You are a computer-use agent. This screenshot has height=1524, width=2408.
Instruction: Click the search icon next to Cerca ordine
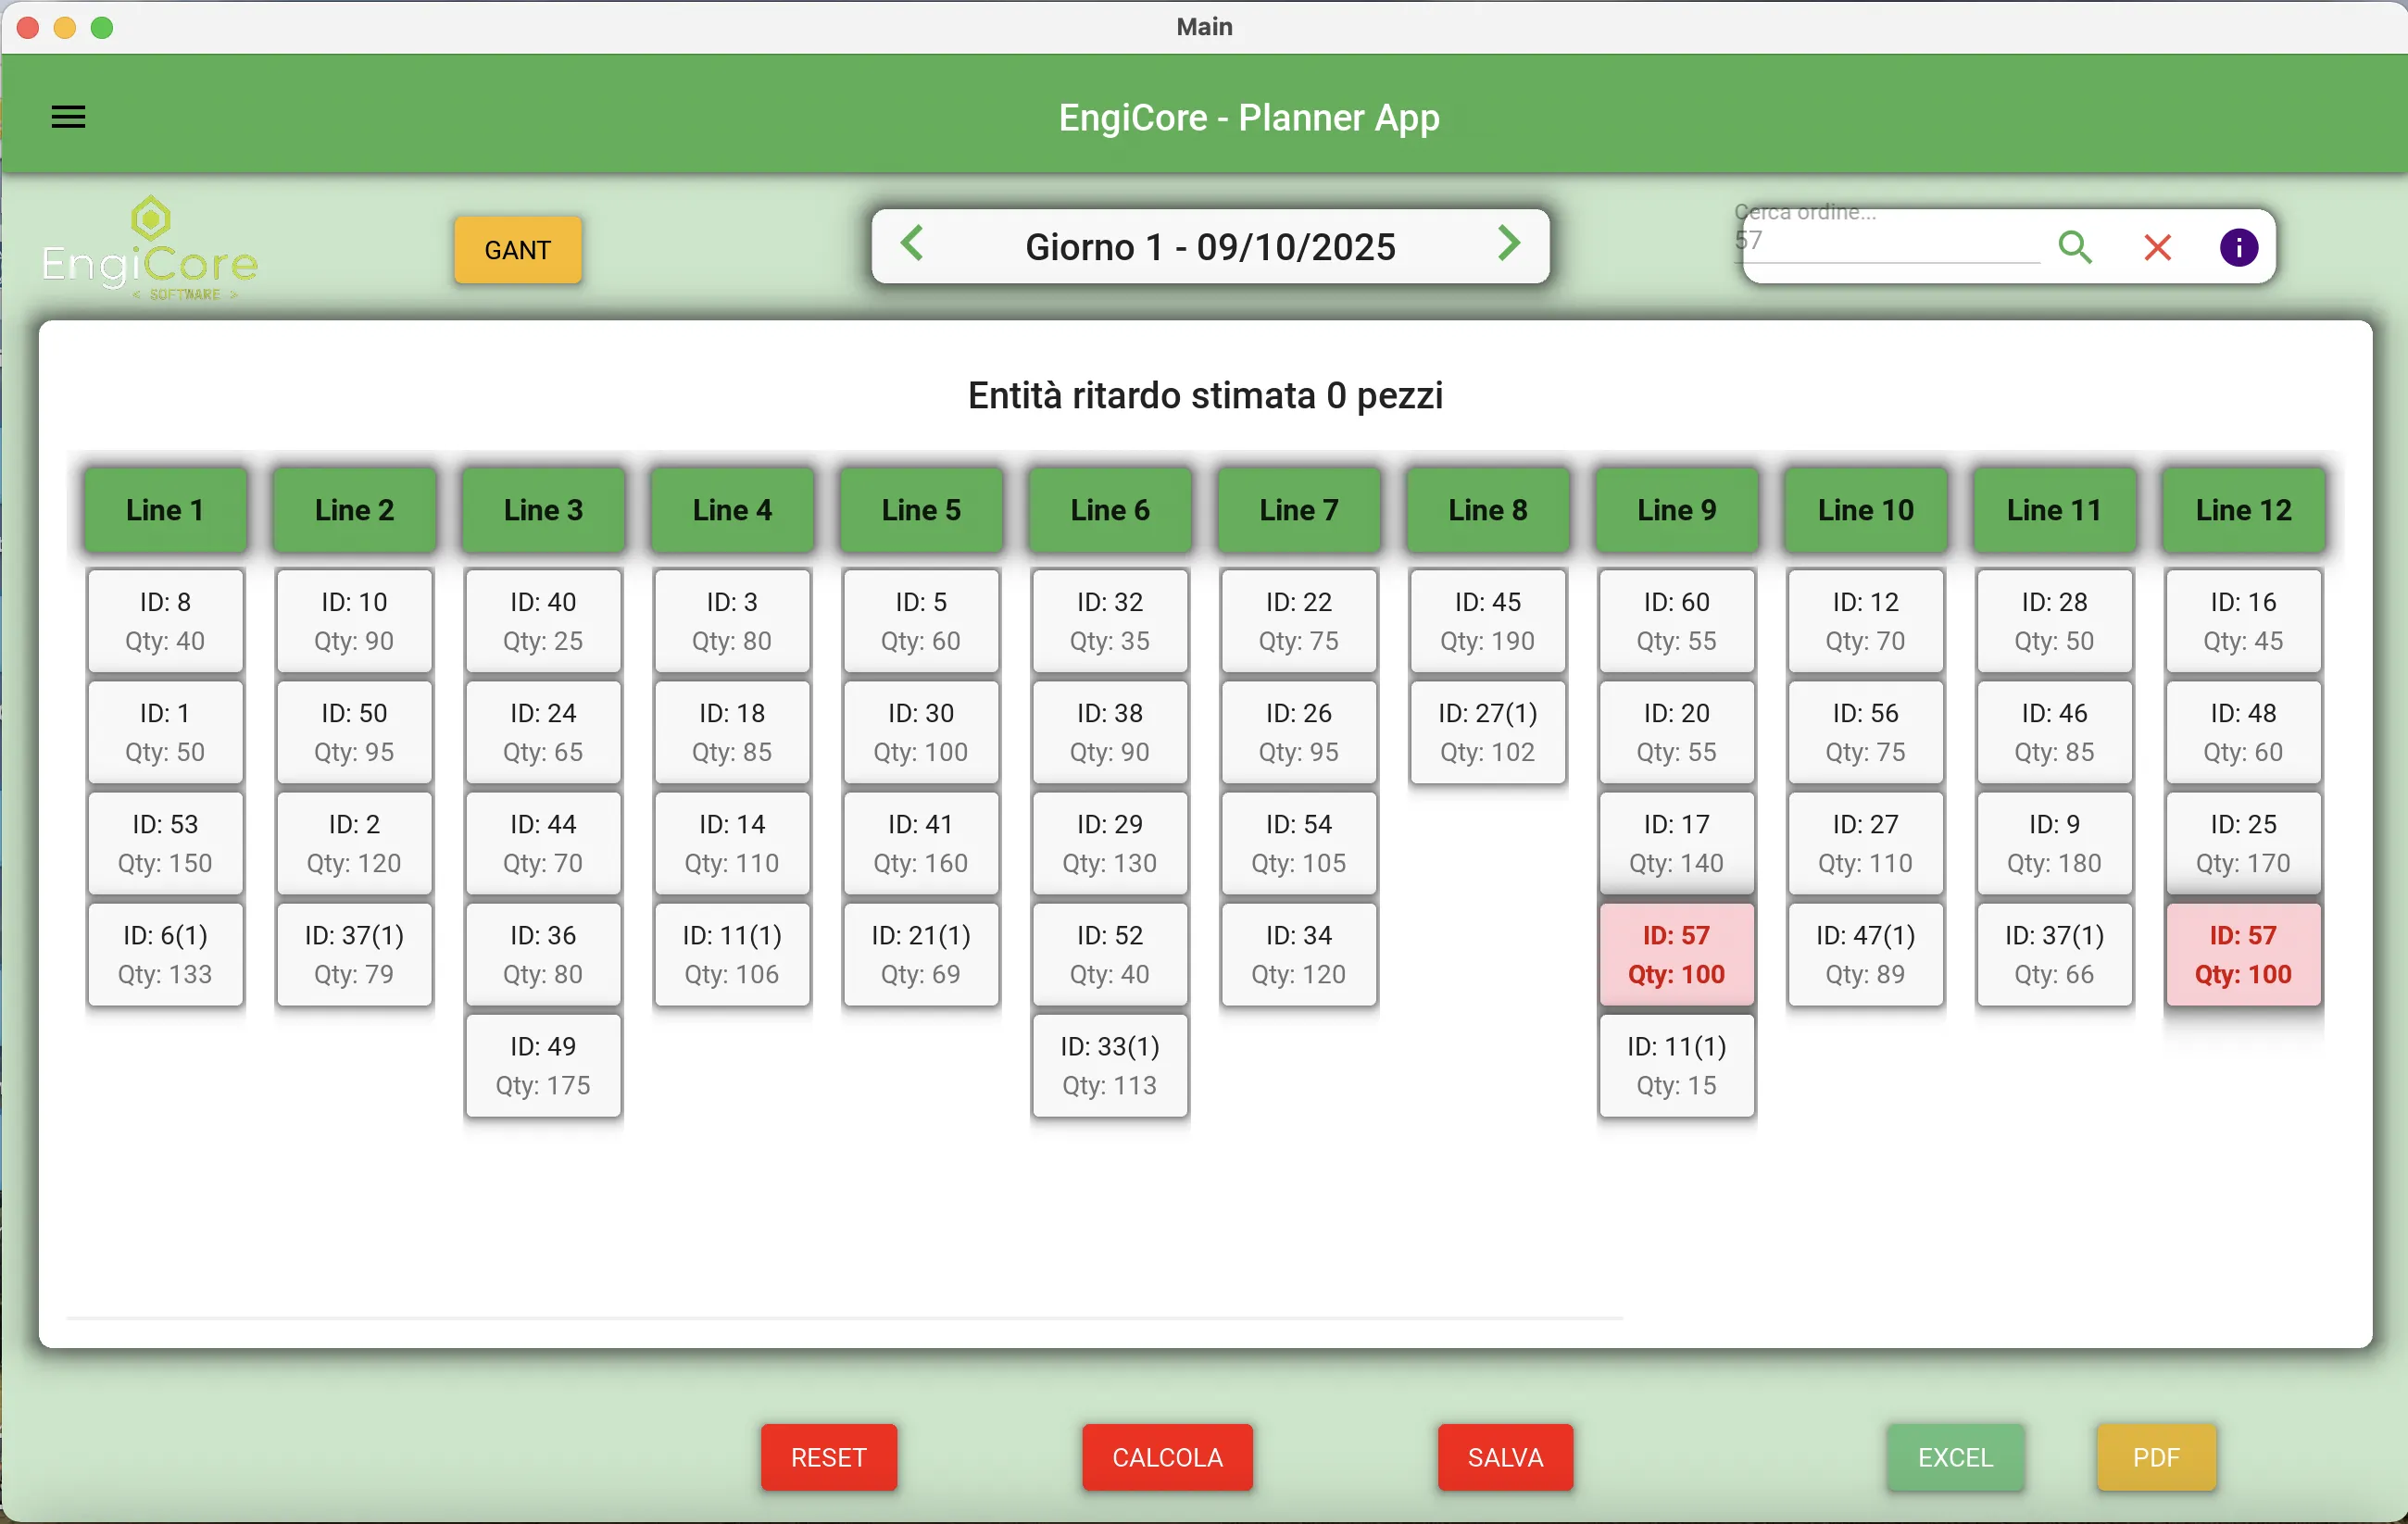[x=2076, y=247]
